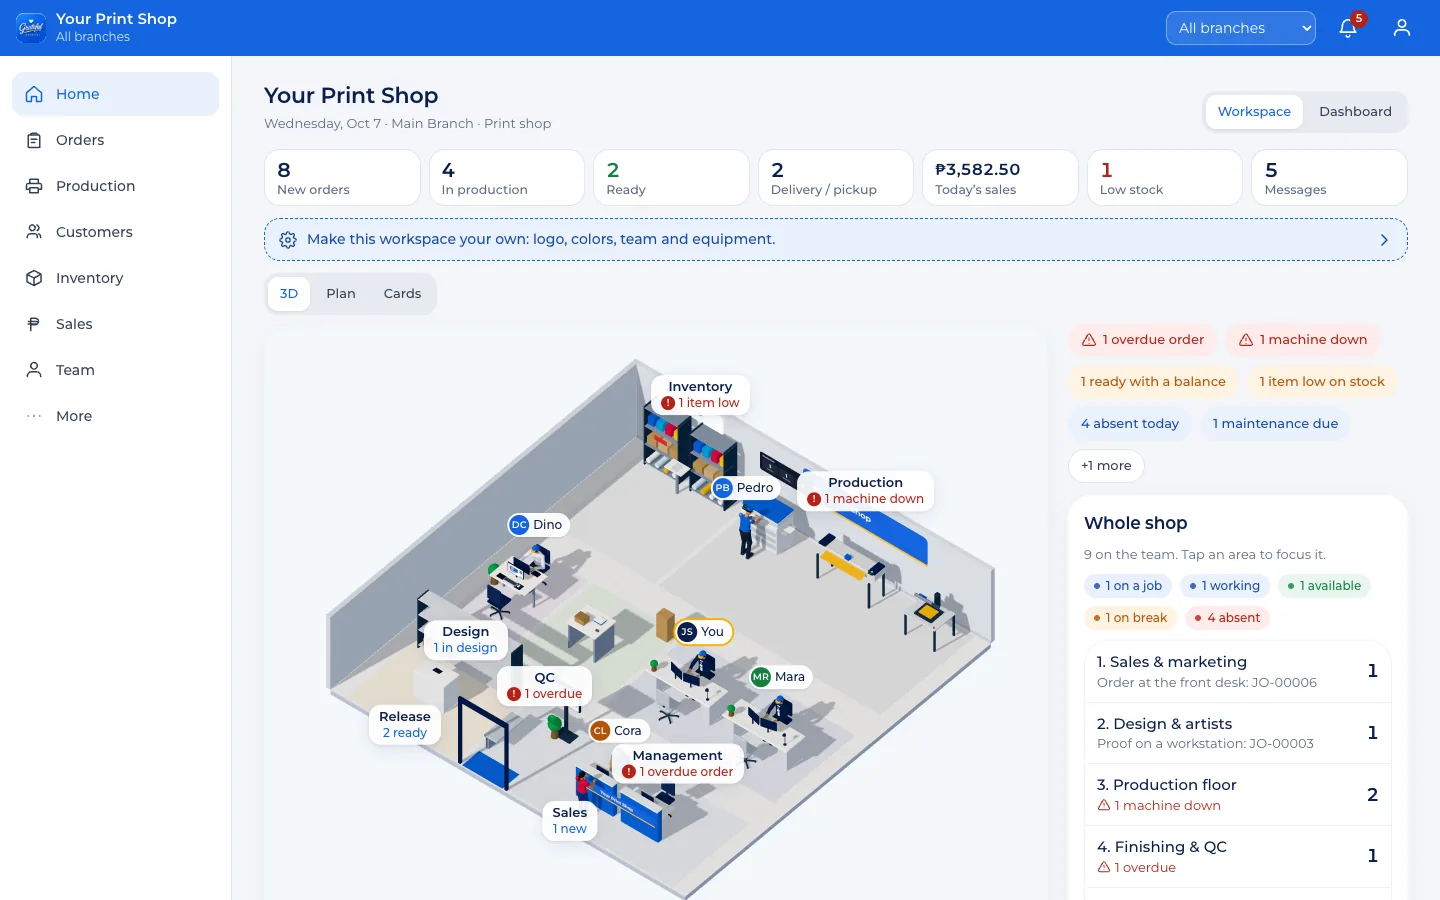Click the 1 maintenance due chip
Viewport: 1440px width, 900px height.
[1275, 424]
